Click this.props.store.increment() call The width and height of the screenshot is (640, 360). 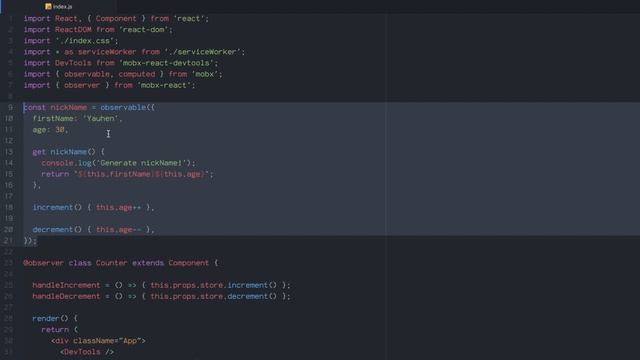coord(213,285)
